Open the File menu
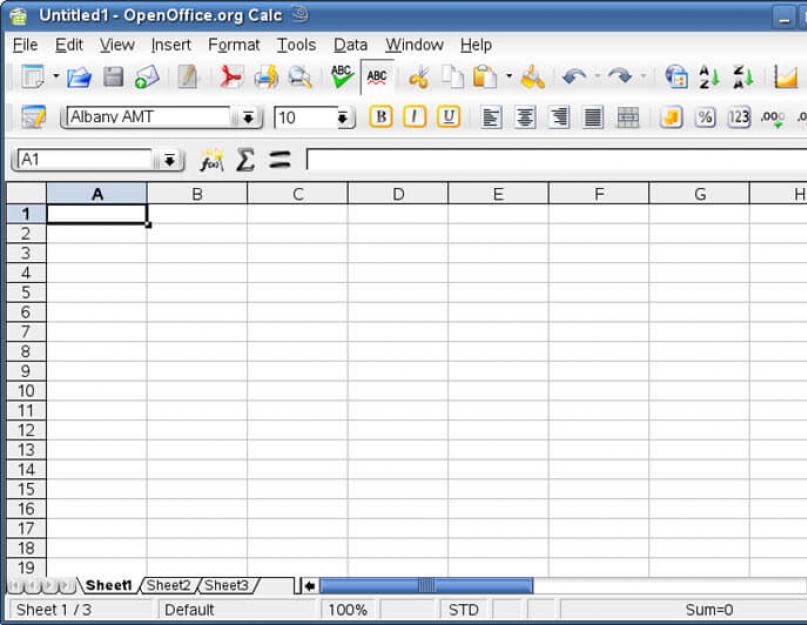 click(x=25, y=45)
